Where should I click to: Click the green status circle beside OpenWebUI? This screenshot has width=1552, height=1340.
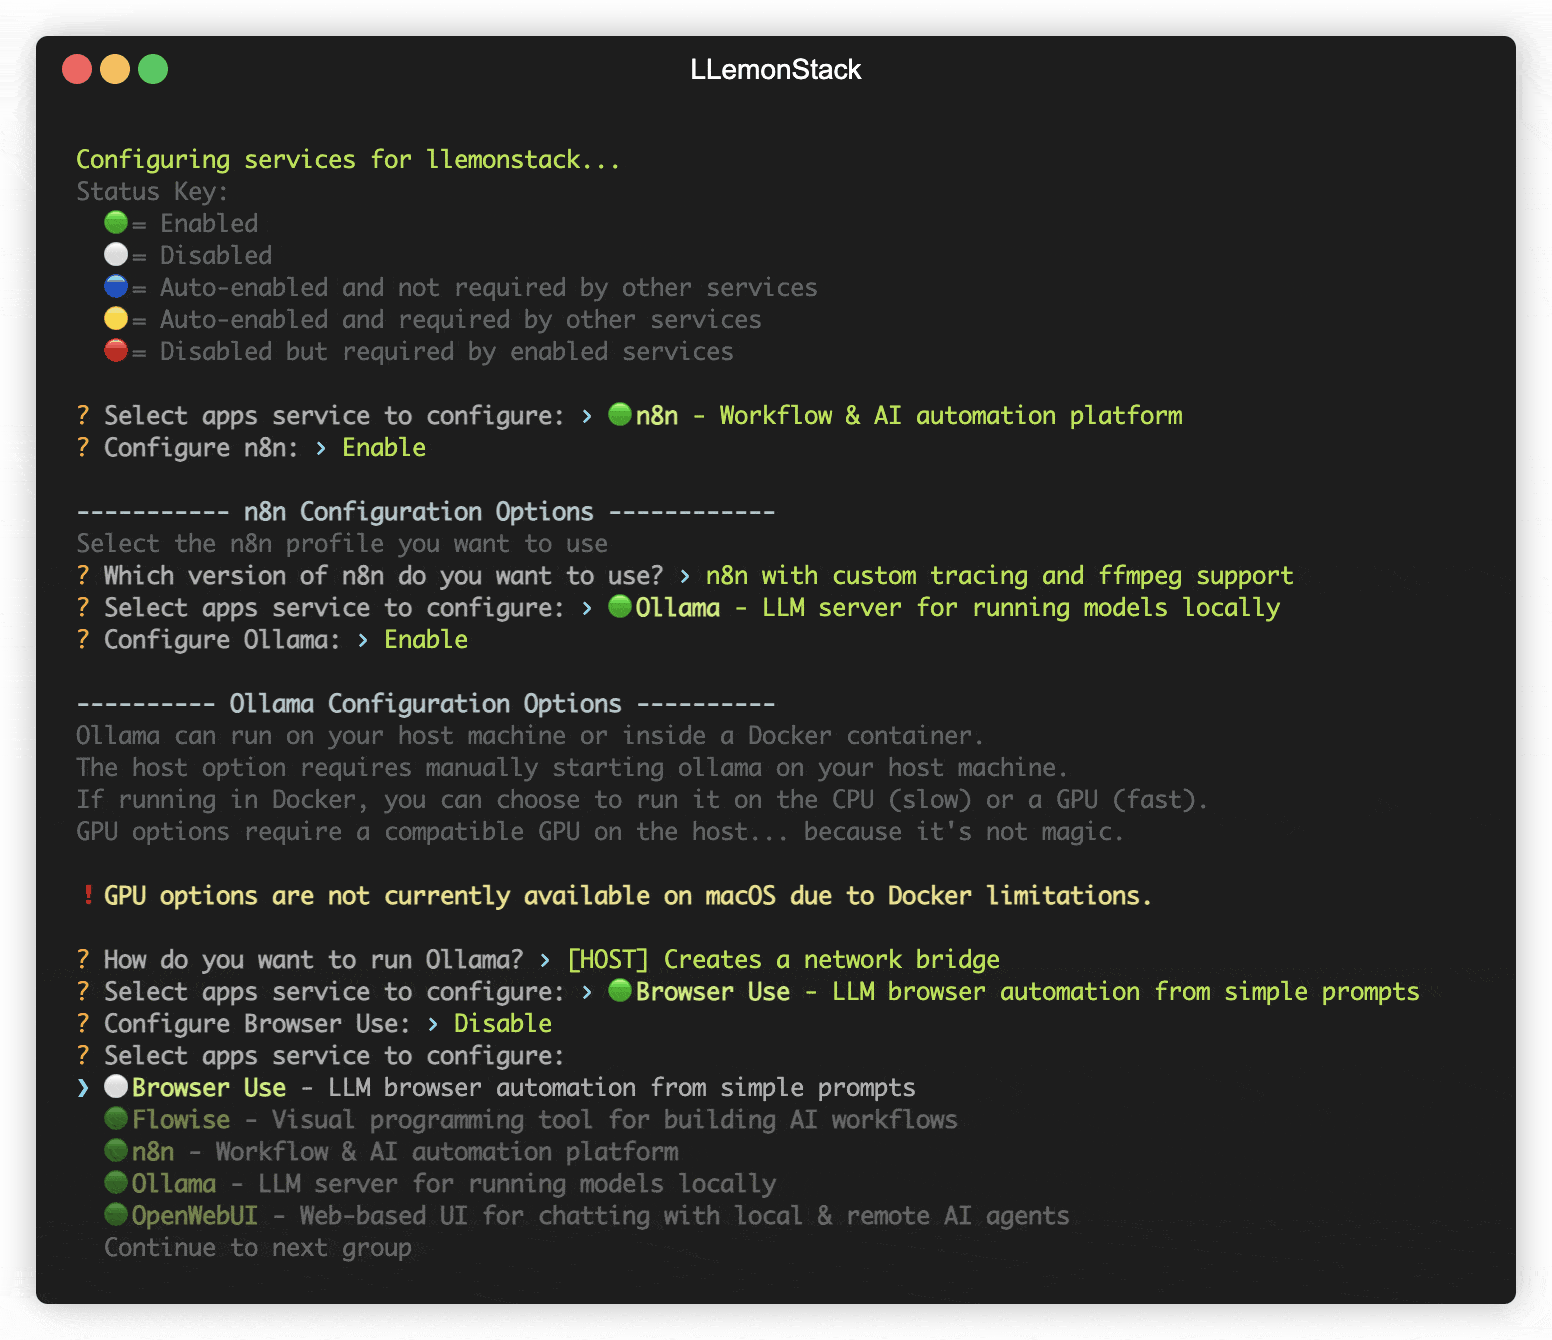[x=116, y=1214]
